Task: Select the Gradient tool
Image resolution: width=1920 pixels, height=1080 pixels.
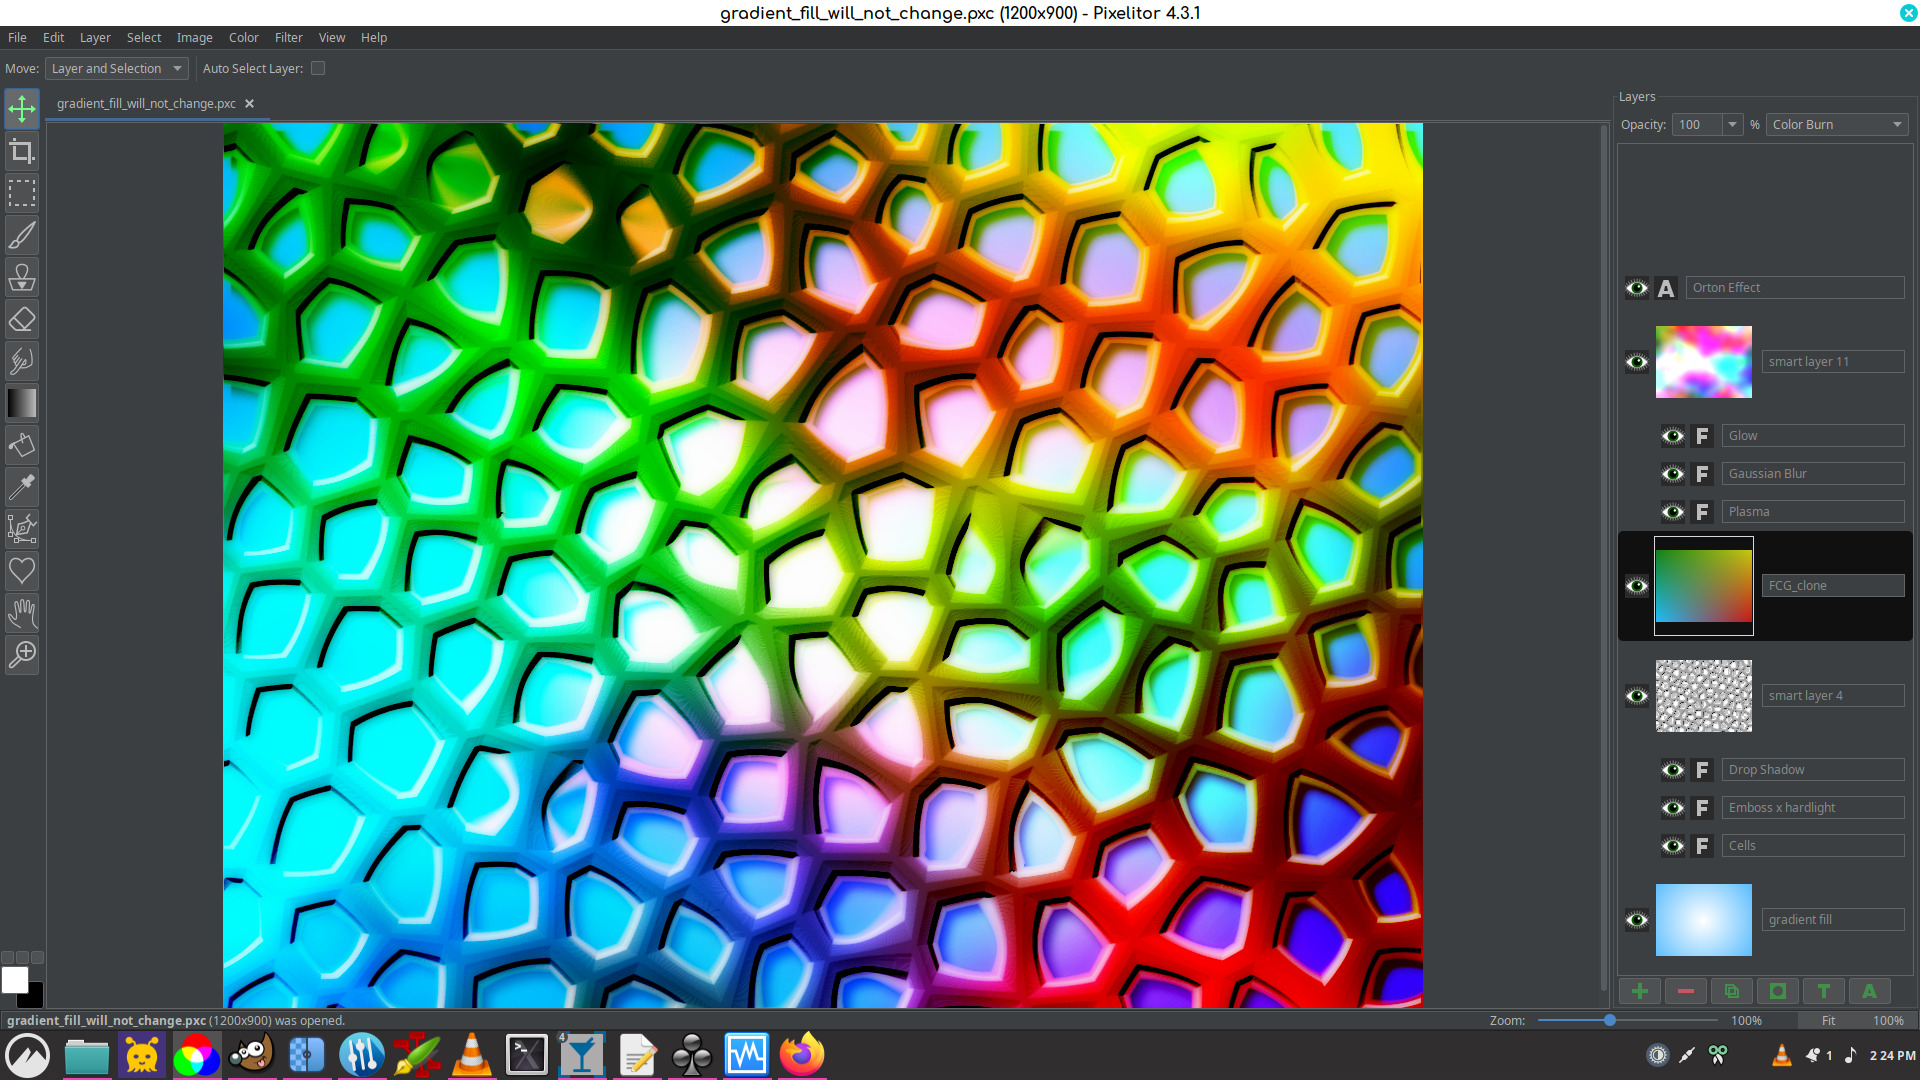Action: [x=22, y=403]
